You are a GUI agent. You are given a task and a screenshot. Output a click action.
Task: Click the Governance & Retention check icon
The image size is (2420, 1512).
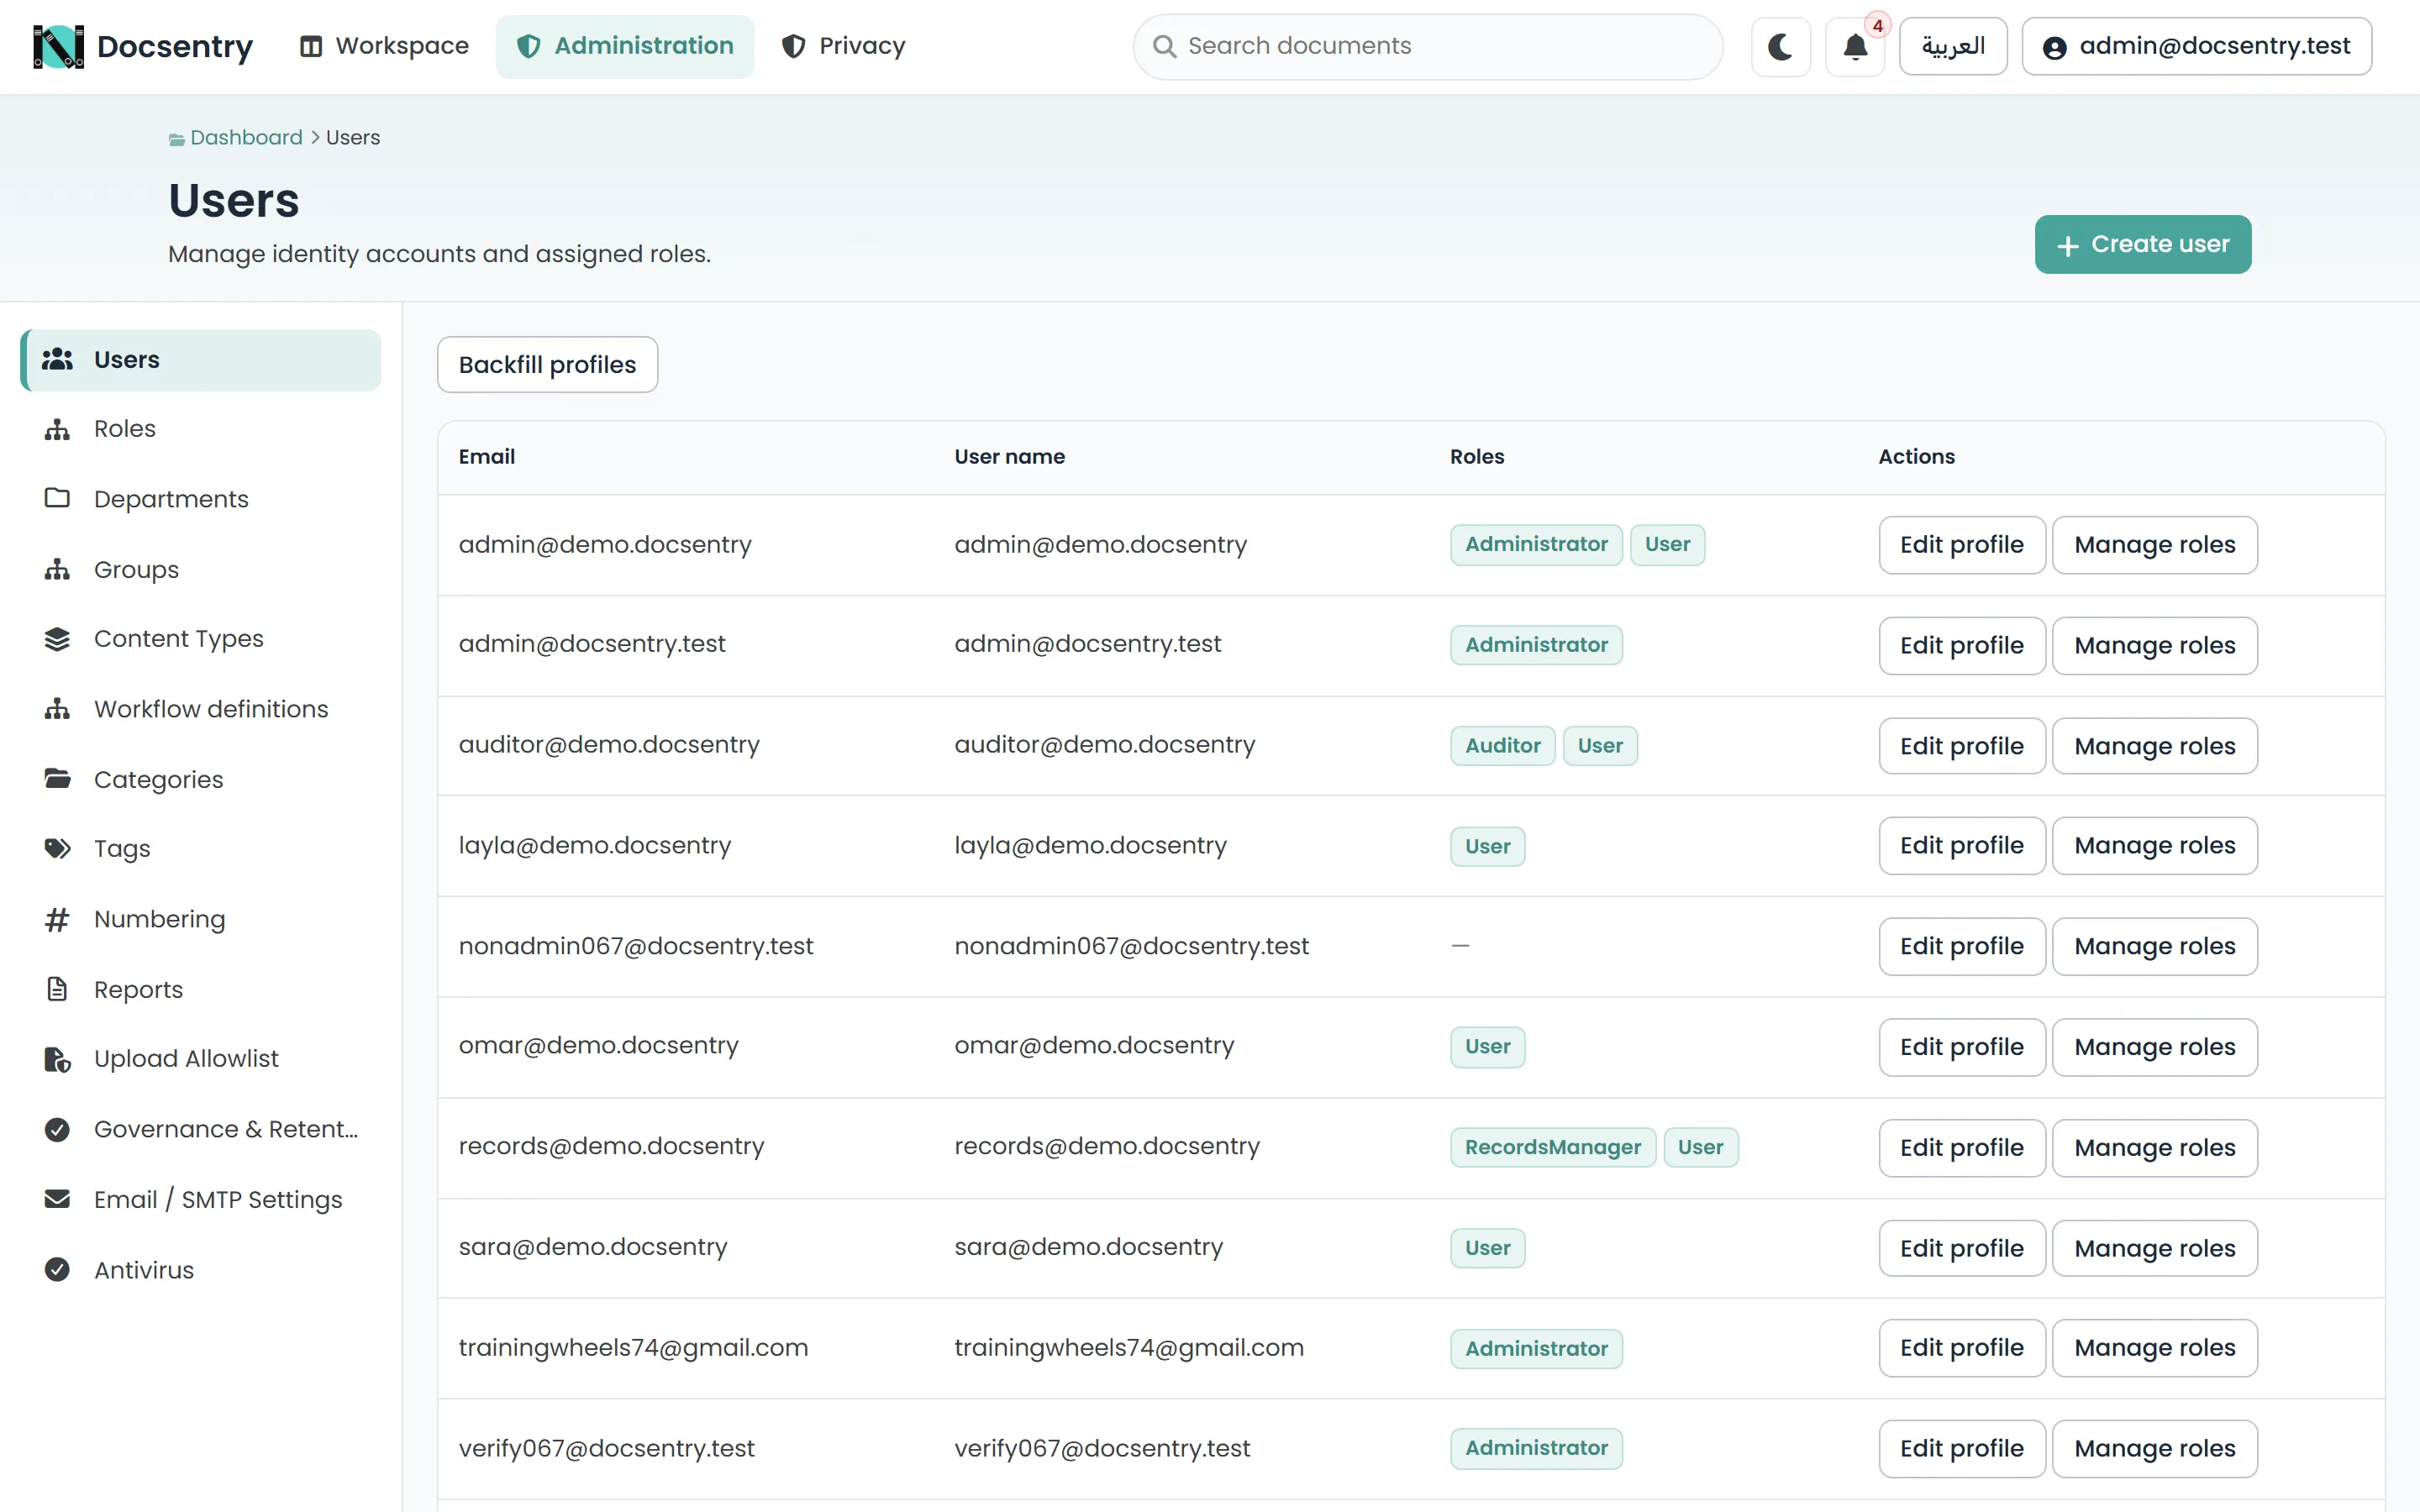pyautogui.click(x=57, y=1129)
